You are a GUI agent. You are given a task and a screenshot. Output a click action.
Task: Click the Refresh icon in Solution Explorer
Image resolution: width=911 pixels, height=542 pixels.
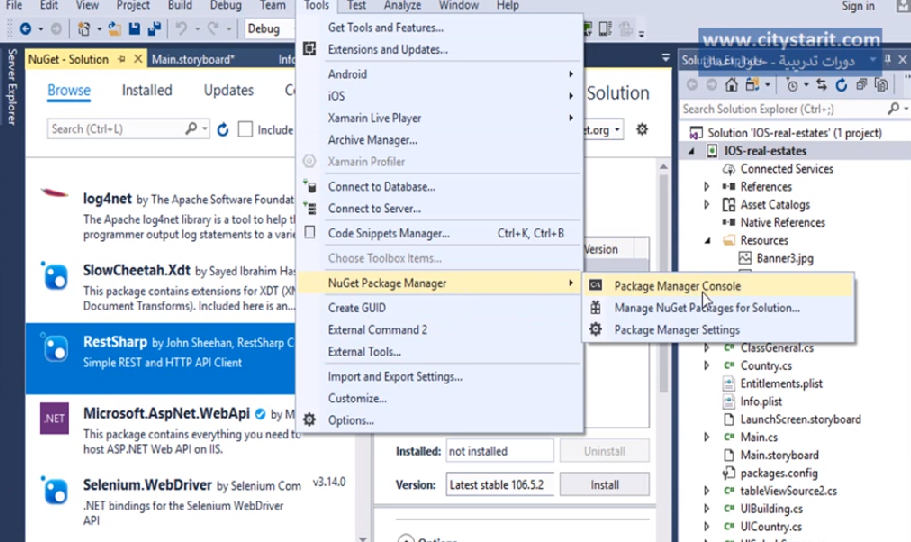(841, 85)
